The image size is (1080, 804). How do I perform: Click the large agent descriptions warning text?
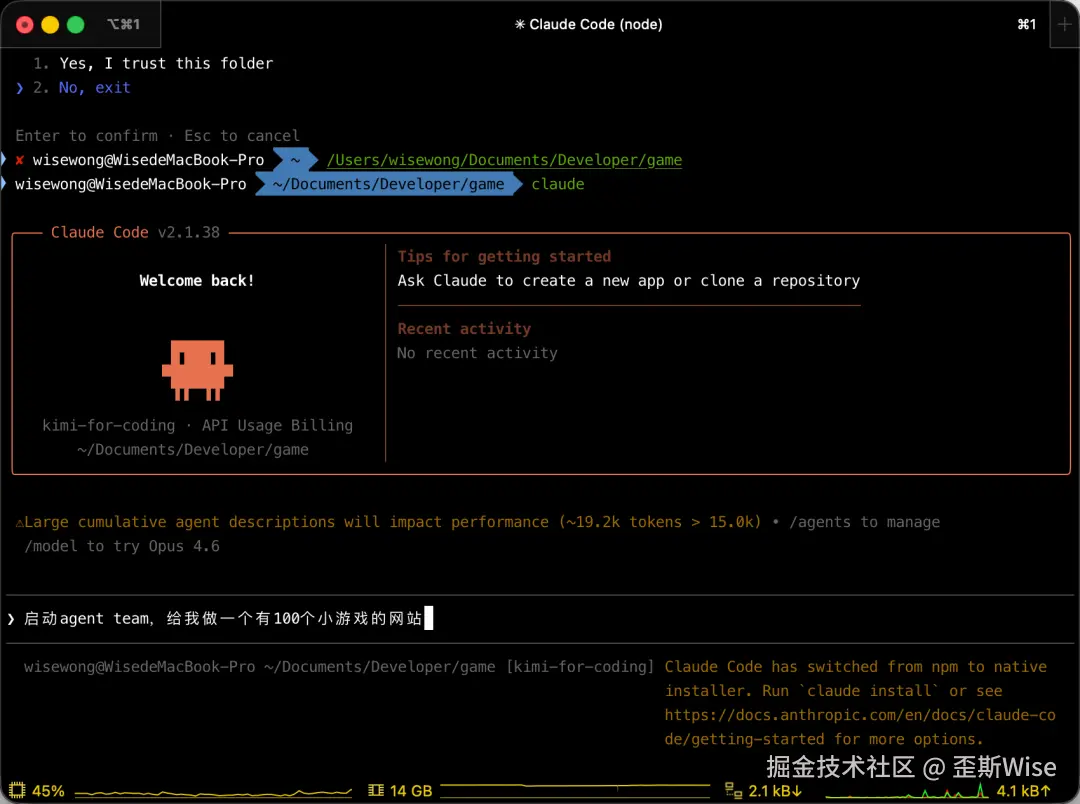[388, 522]
